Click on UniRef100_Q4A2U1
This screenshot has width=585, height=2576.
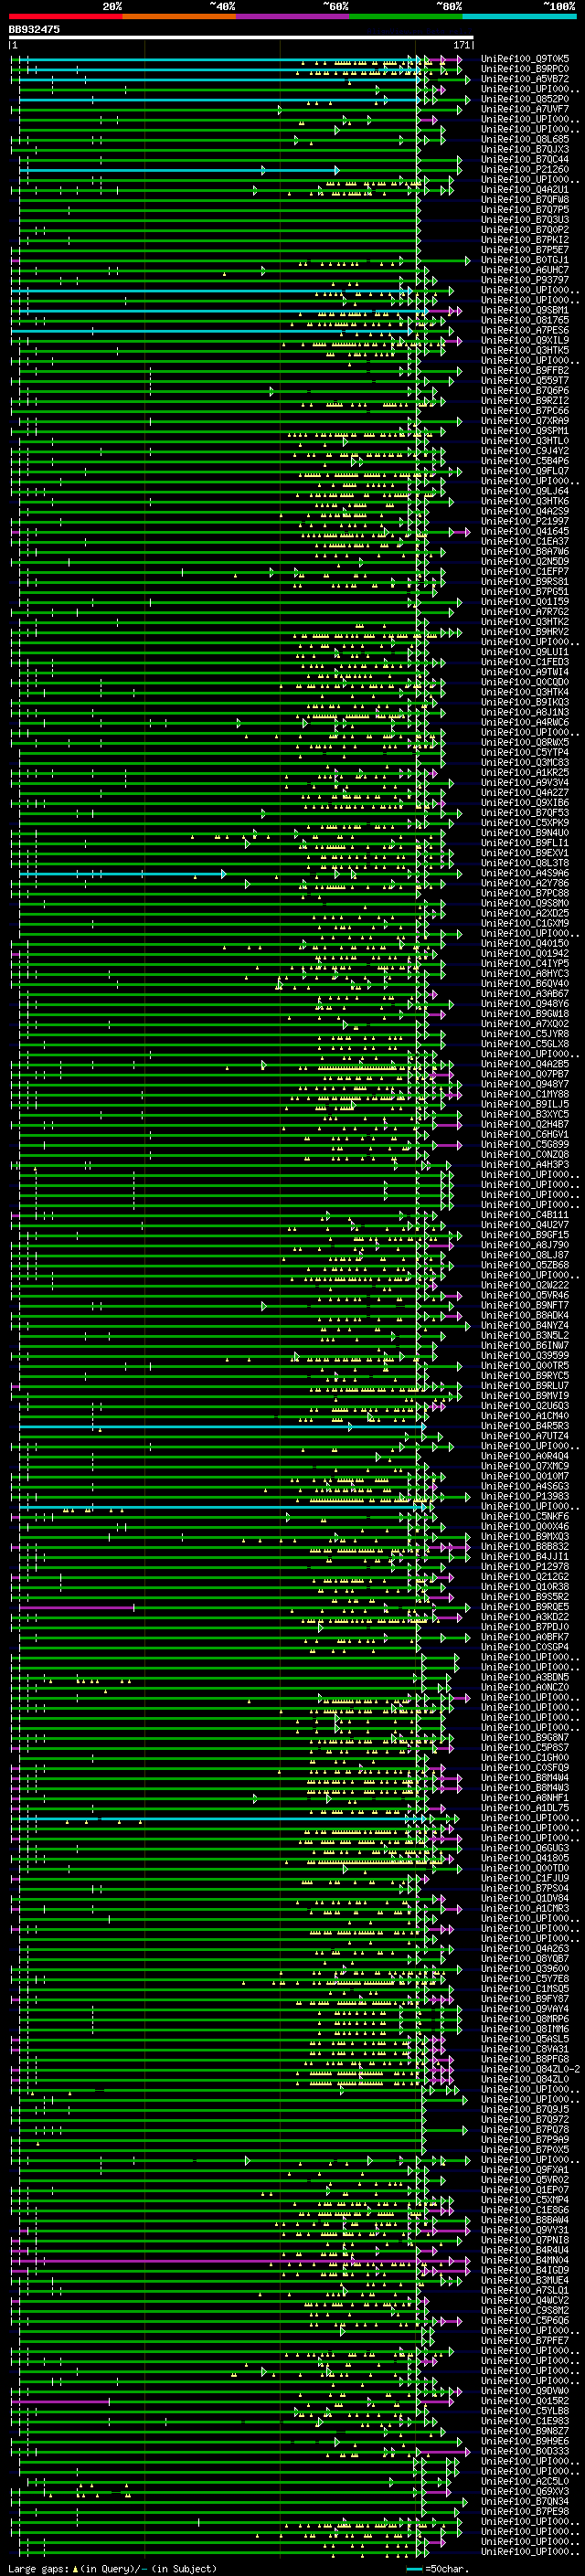525,189
